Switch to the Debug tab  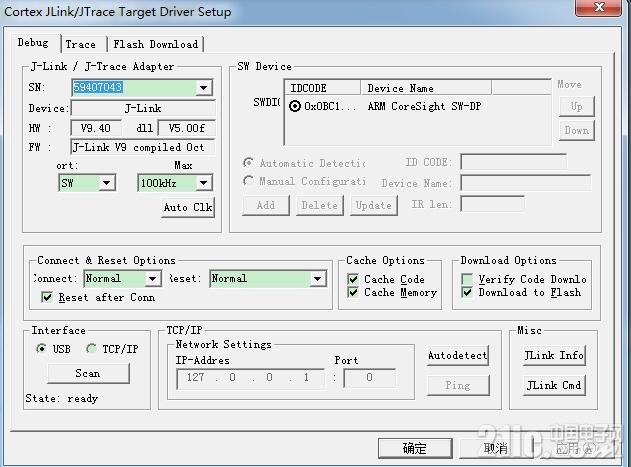[x=33, y=43]
